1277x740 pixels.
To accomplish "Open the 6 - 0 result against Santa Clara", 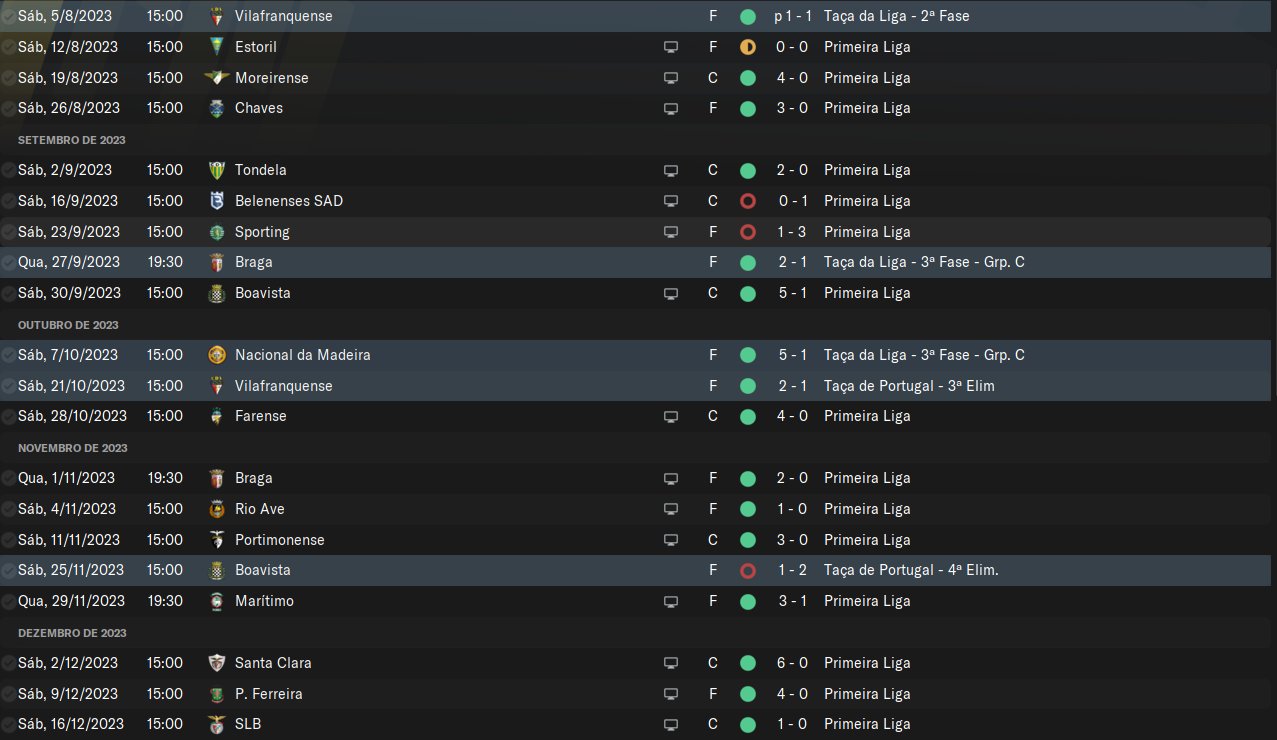I will [792, 663].
